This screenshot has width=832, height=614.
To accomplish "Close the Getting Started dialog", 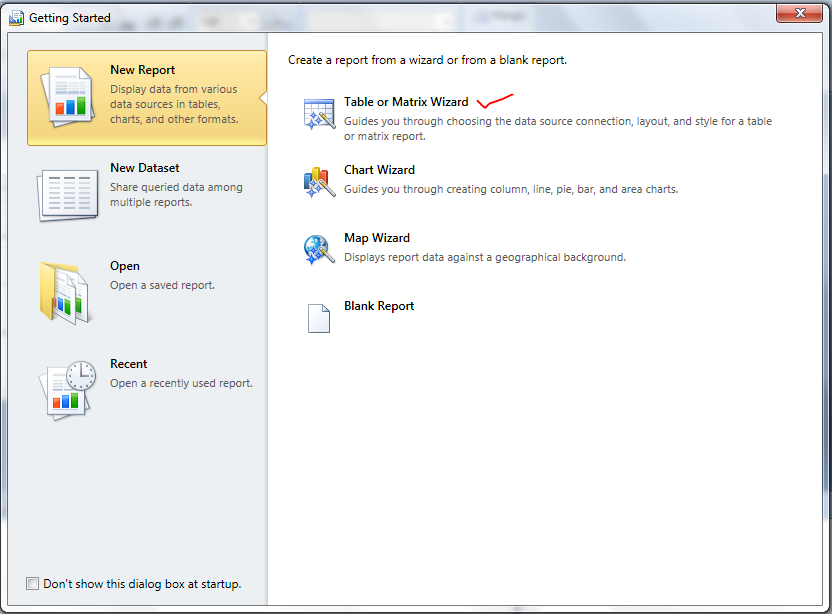I will pyautogui.click(x=800, y=13).
